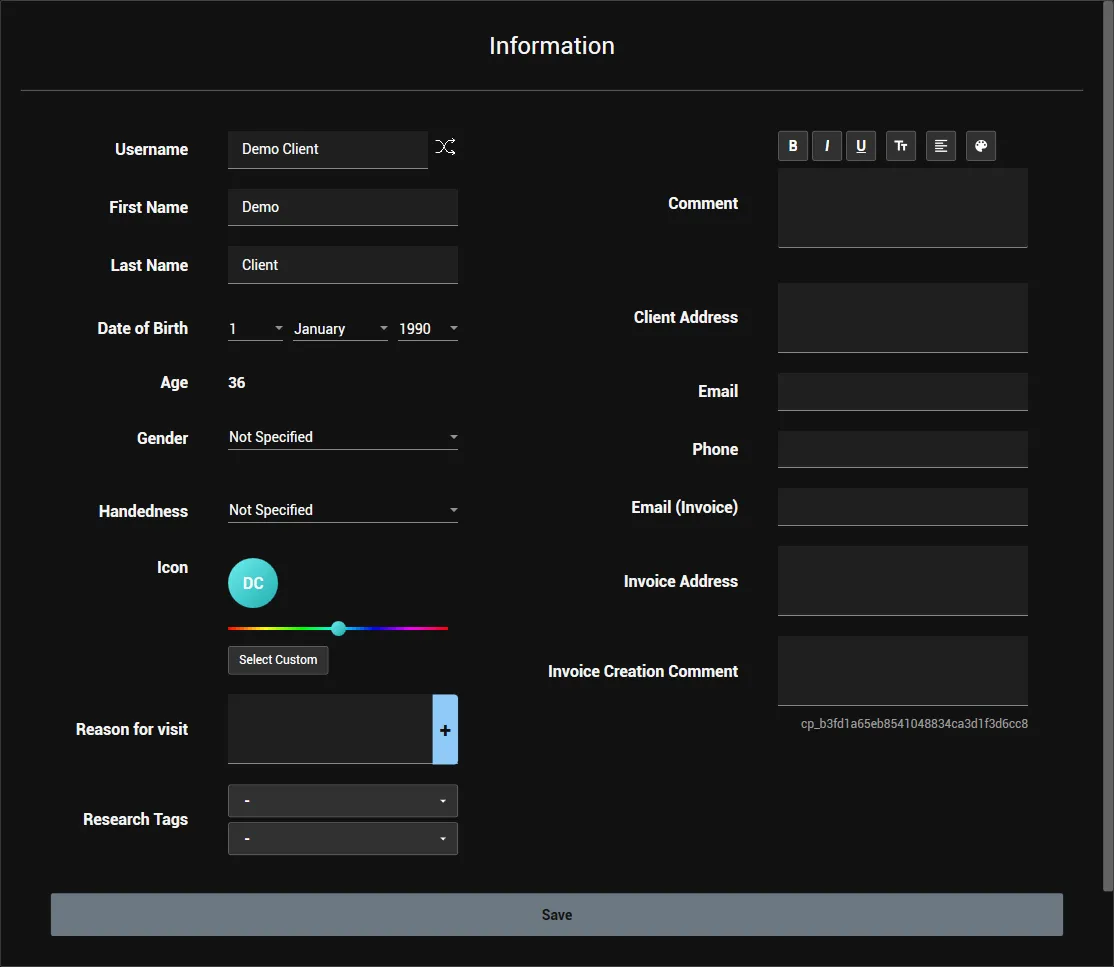Click into the Comment text area
Viewport: 1114px width, 967px height.
(x=903, y=208)
